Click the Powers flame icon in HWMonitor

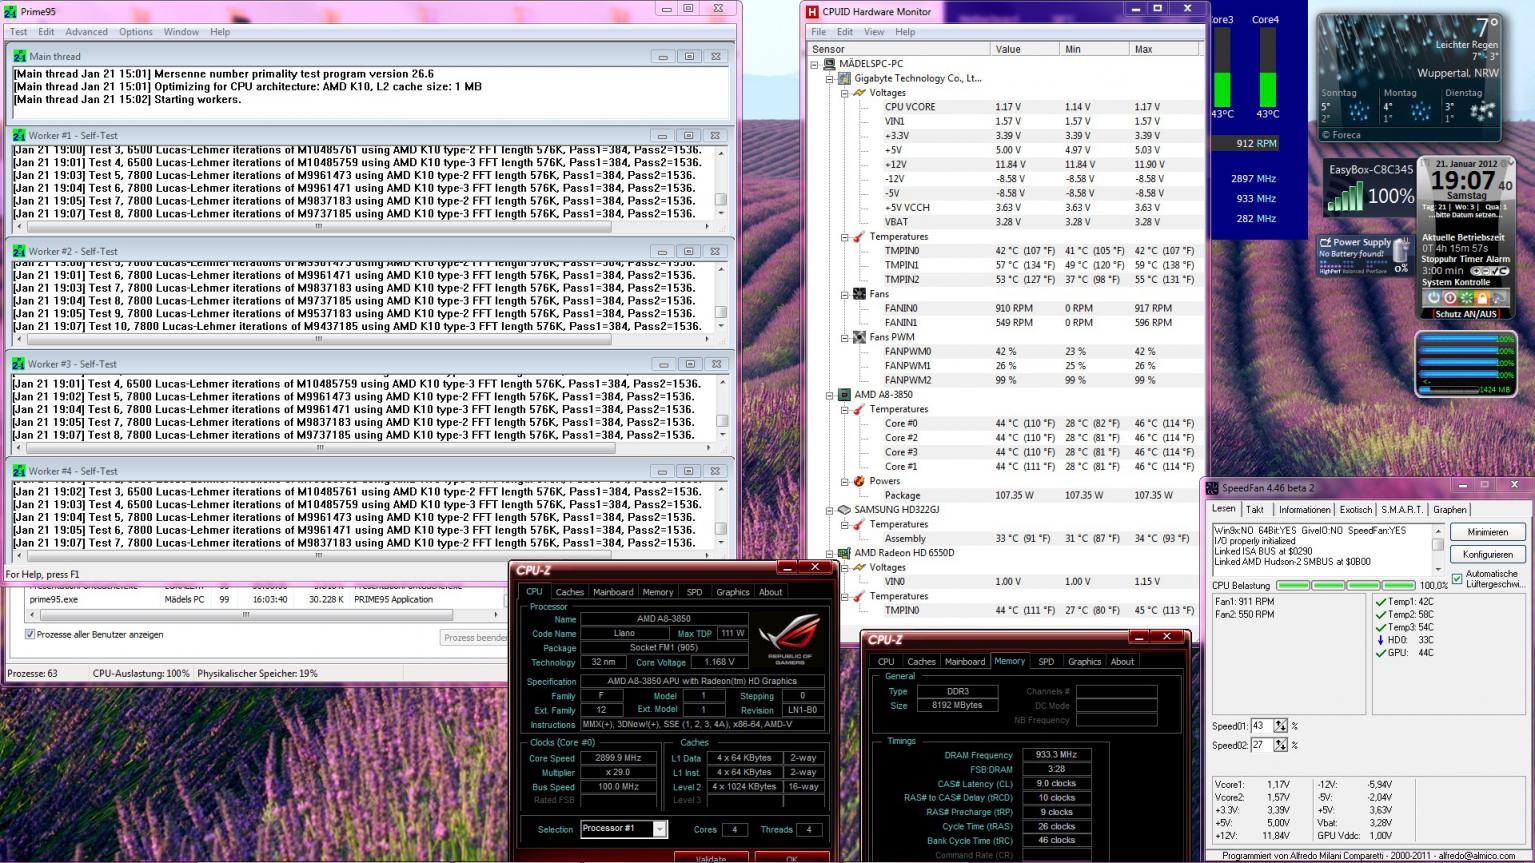pos(859,481)
